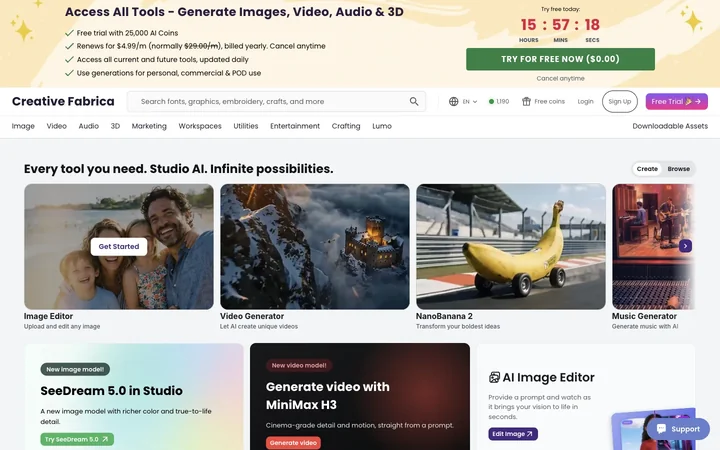The width and height of the screenshot is (720, 450).
Task: Click the Sign Up button
Action: [619, 101]
